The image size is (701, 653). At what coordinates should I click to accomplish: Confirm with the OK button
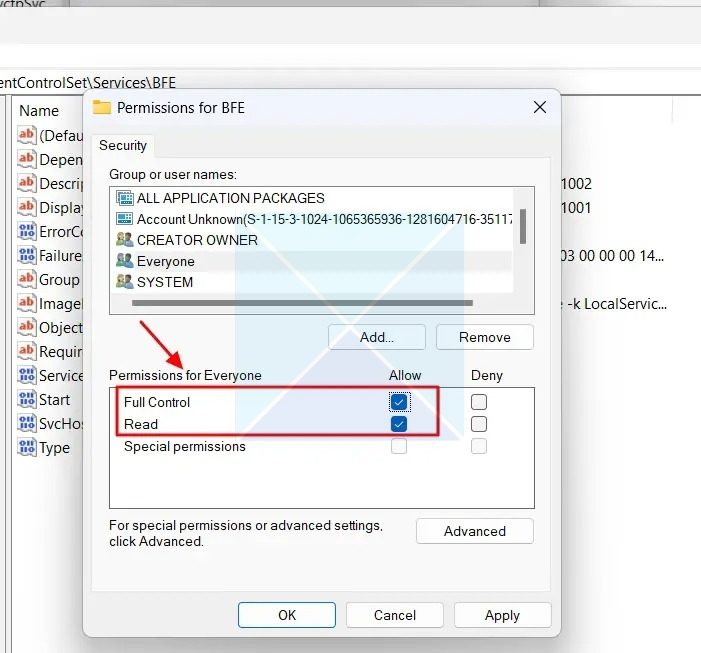(x=287, y=615)
